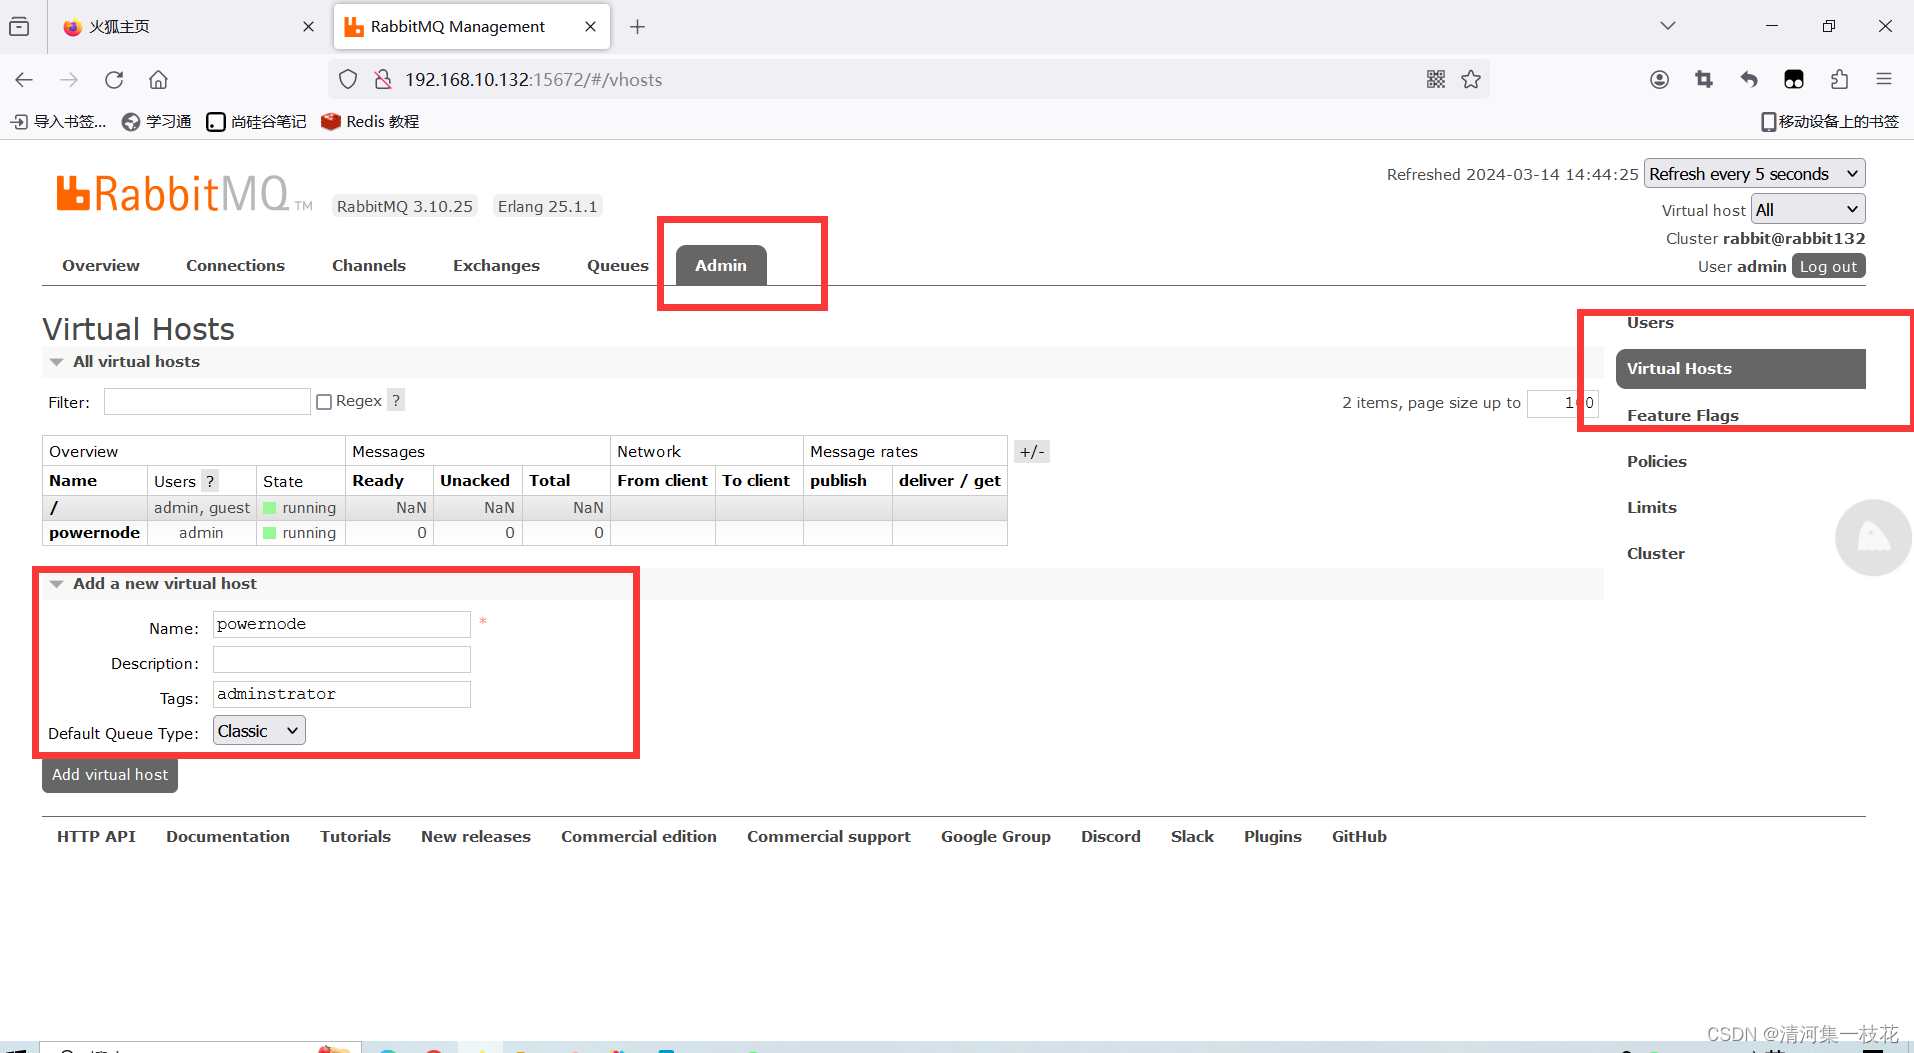1914x1053 pixels.
Task: Open the Documentation footer link
Action: pyautogui.click(x=228, y=837)
